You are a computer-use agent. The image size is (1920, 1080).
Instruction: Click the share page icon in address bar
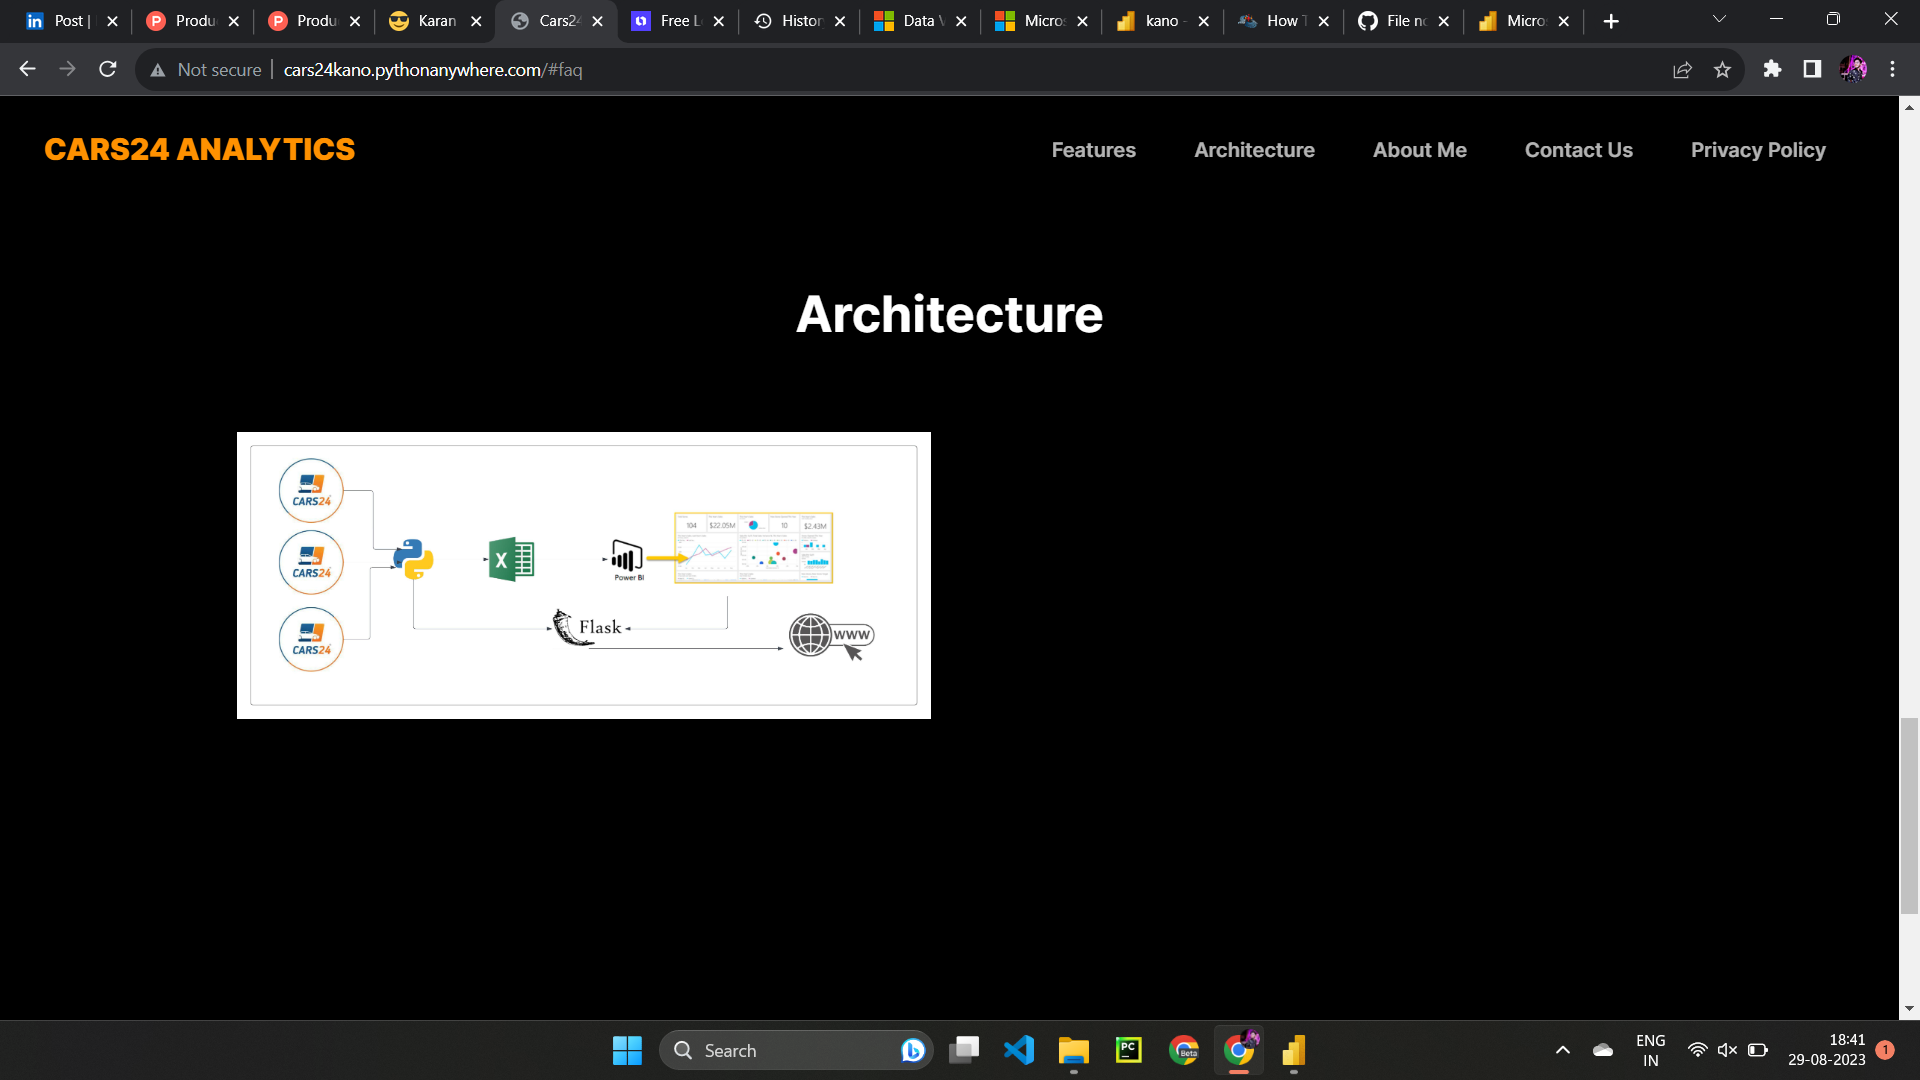coord(1682,69)
